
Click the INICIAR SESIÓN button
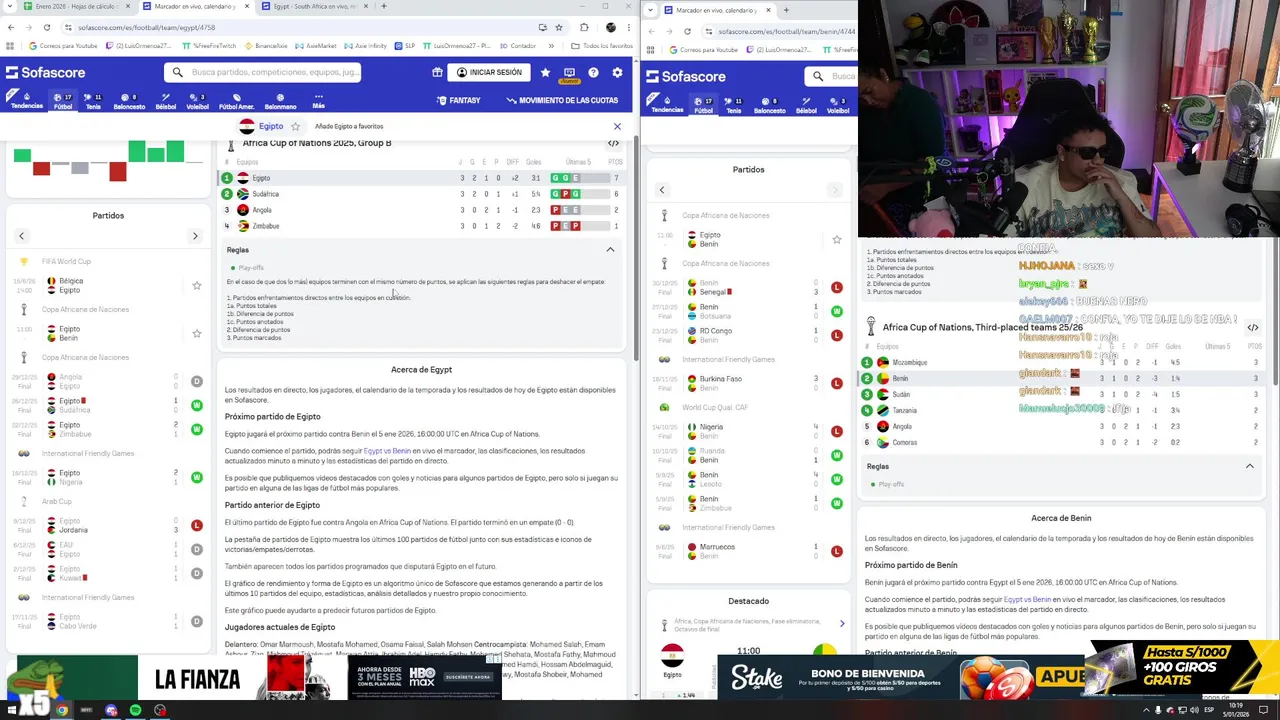(489, 72)
